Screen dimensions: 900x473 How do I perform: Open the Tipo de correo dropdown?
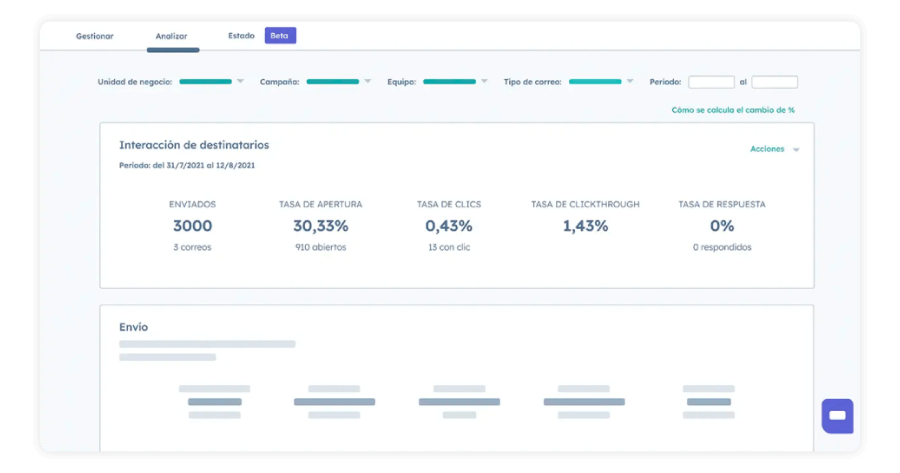click(601, 82)
